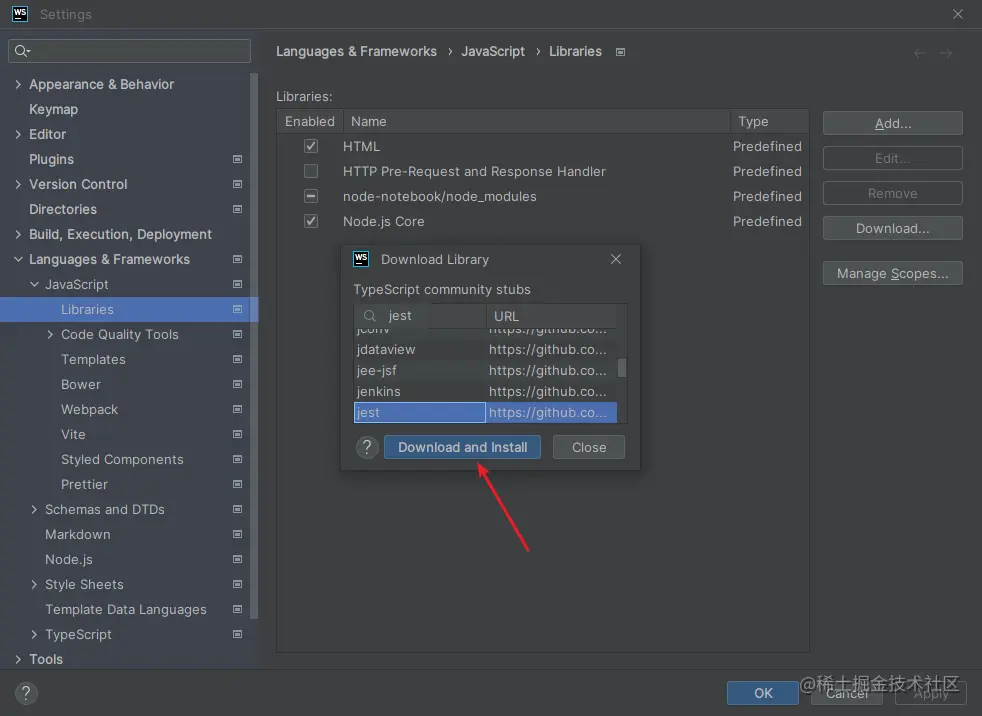The height and width of the screenshot is (716, 982).
Task: Click the project-level icon beside Schemas and DTDs
Action: 237,509
